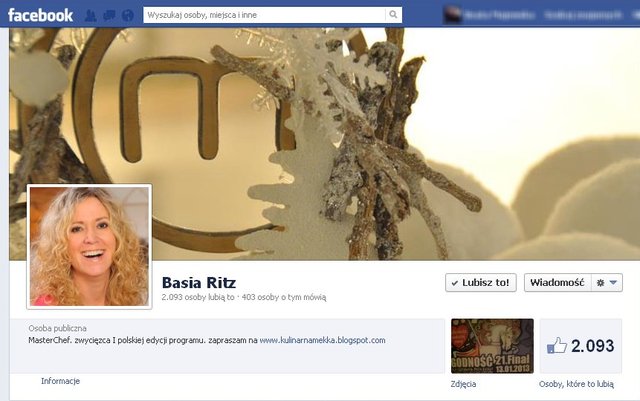Open Basia Ritz profile picture
Screen dimensions: 640x401
[89, 246]
